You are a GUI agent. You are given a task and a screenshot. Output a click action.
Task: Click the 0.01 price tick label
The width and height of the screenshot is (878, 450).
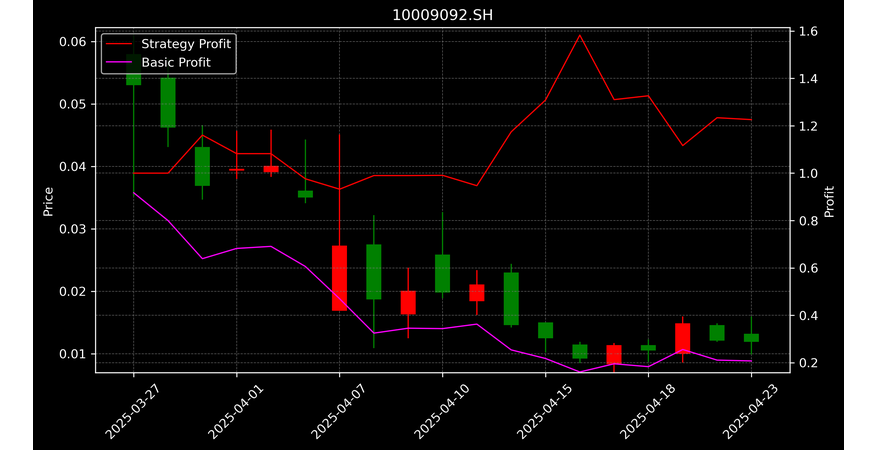pyautogui.click(x=73, y=354)
